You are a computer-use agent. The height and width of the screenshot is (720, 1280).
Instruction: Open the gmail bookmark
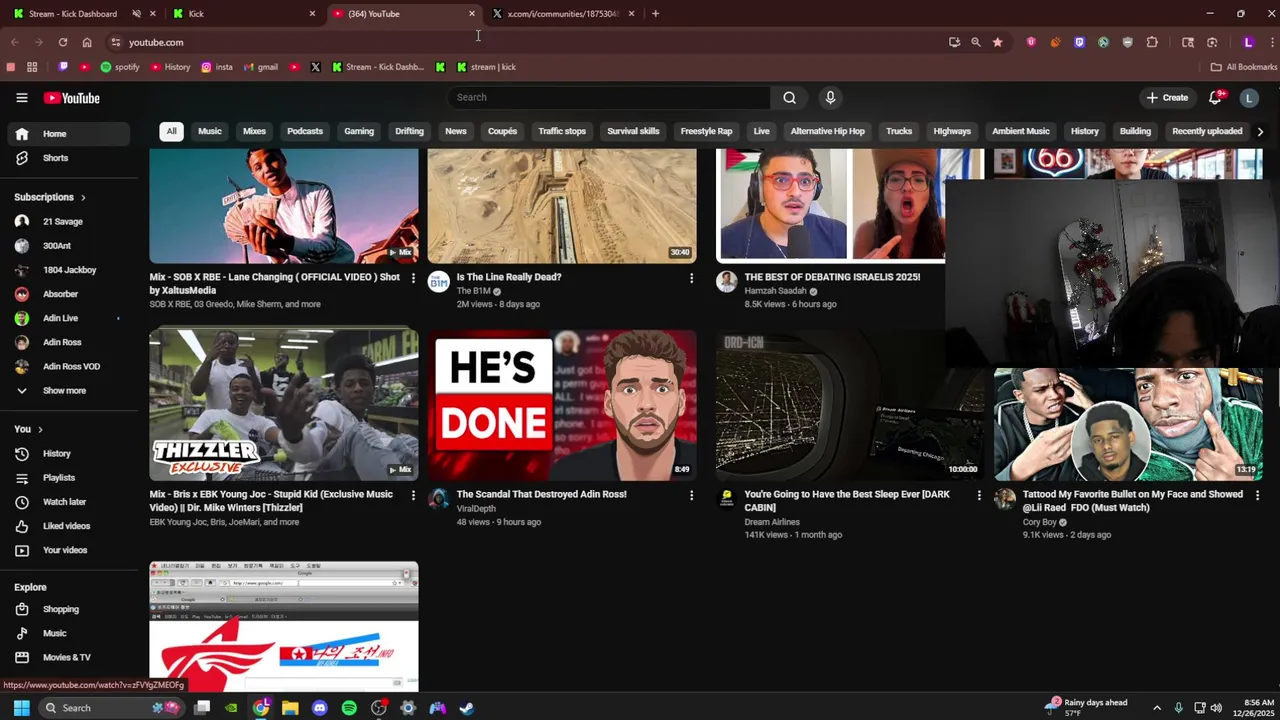(x=260, y=67)
